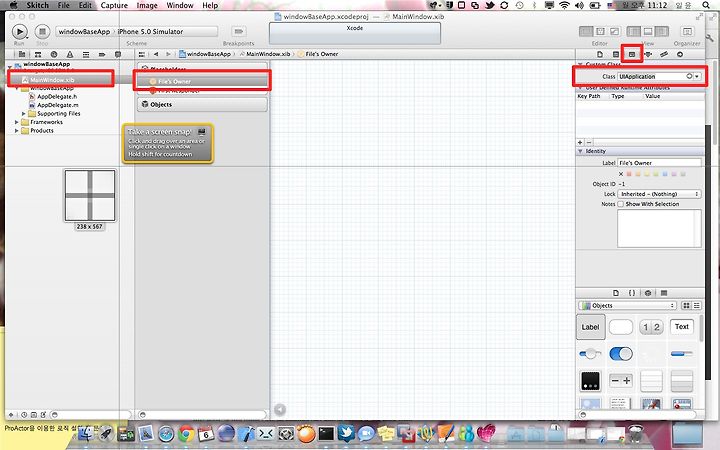Click the Stop button in Xcode toolbar
This screenshot has height=450, width=720.
point(42,31)
